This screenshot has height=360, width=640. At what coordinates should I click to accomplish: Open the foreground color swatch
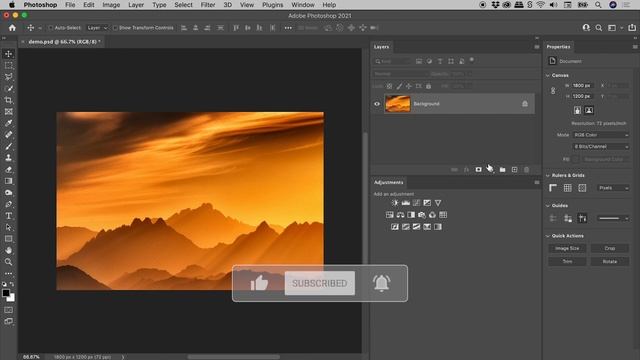[x=6, y=293]
